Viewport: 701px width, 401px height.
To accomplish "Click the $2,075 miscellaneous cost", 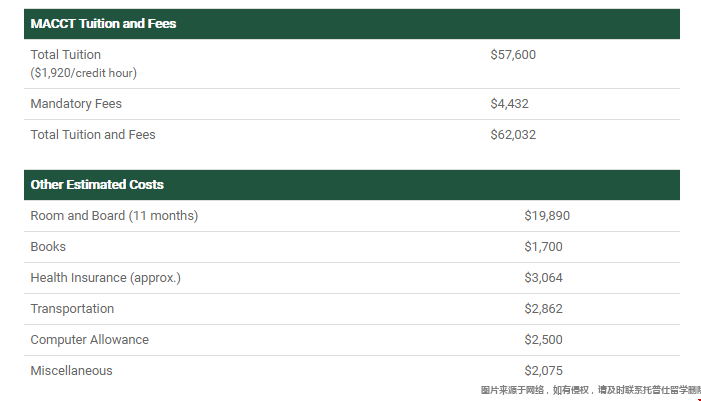I will click(x=543, y=371).
